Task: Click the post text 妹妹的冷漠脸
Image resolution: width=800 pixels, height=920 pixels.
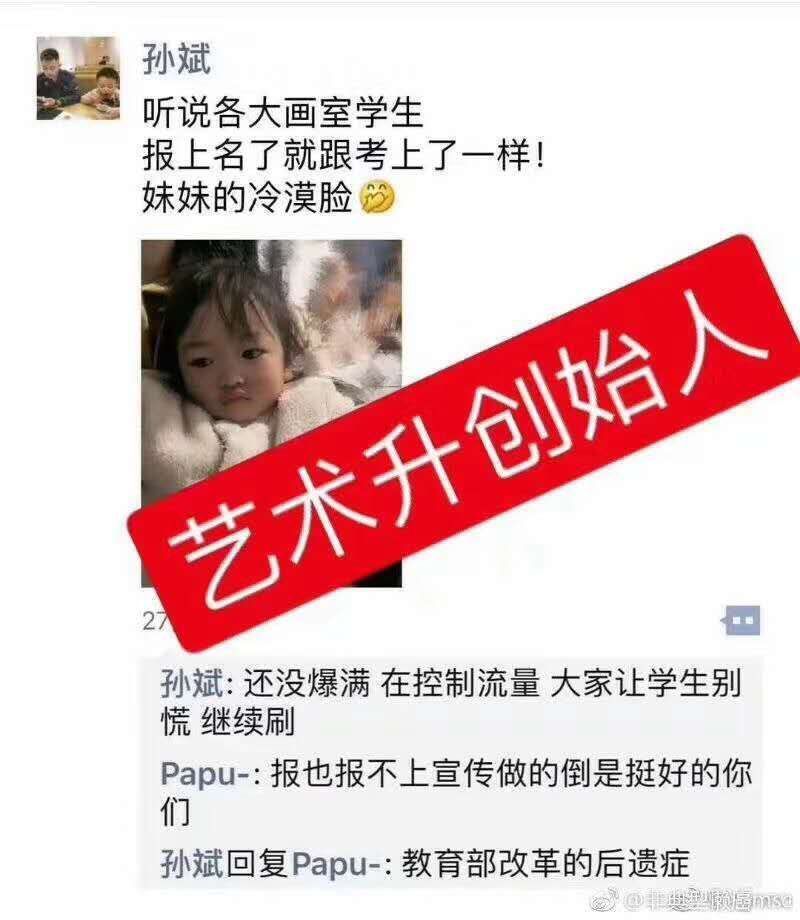Action: (x=247, y=198)
